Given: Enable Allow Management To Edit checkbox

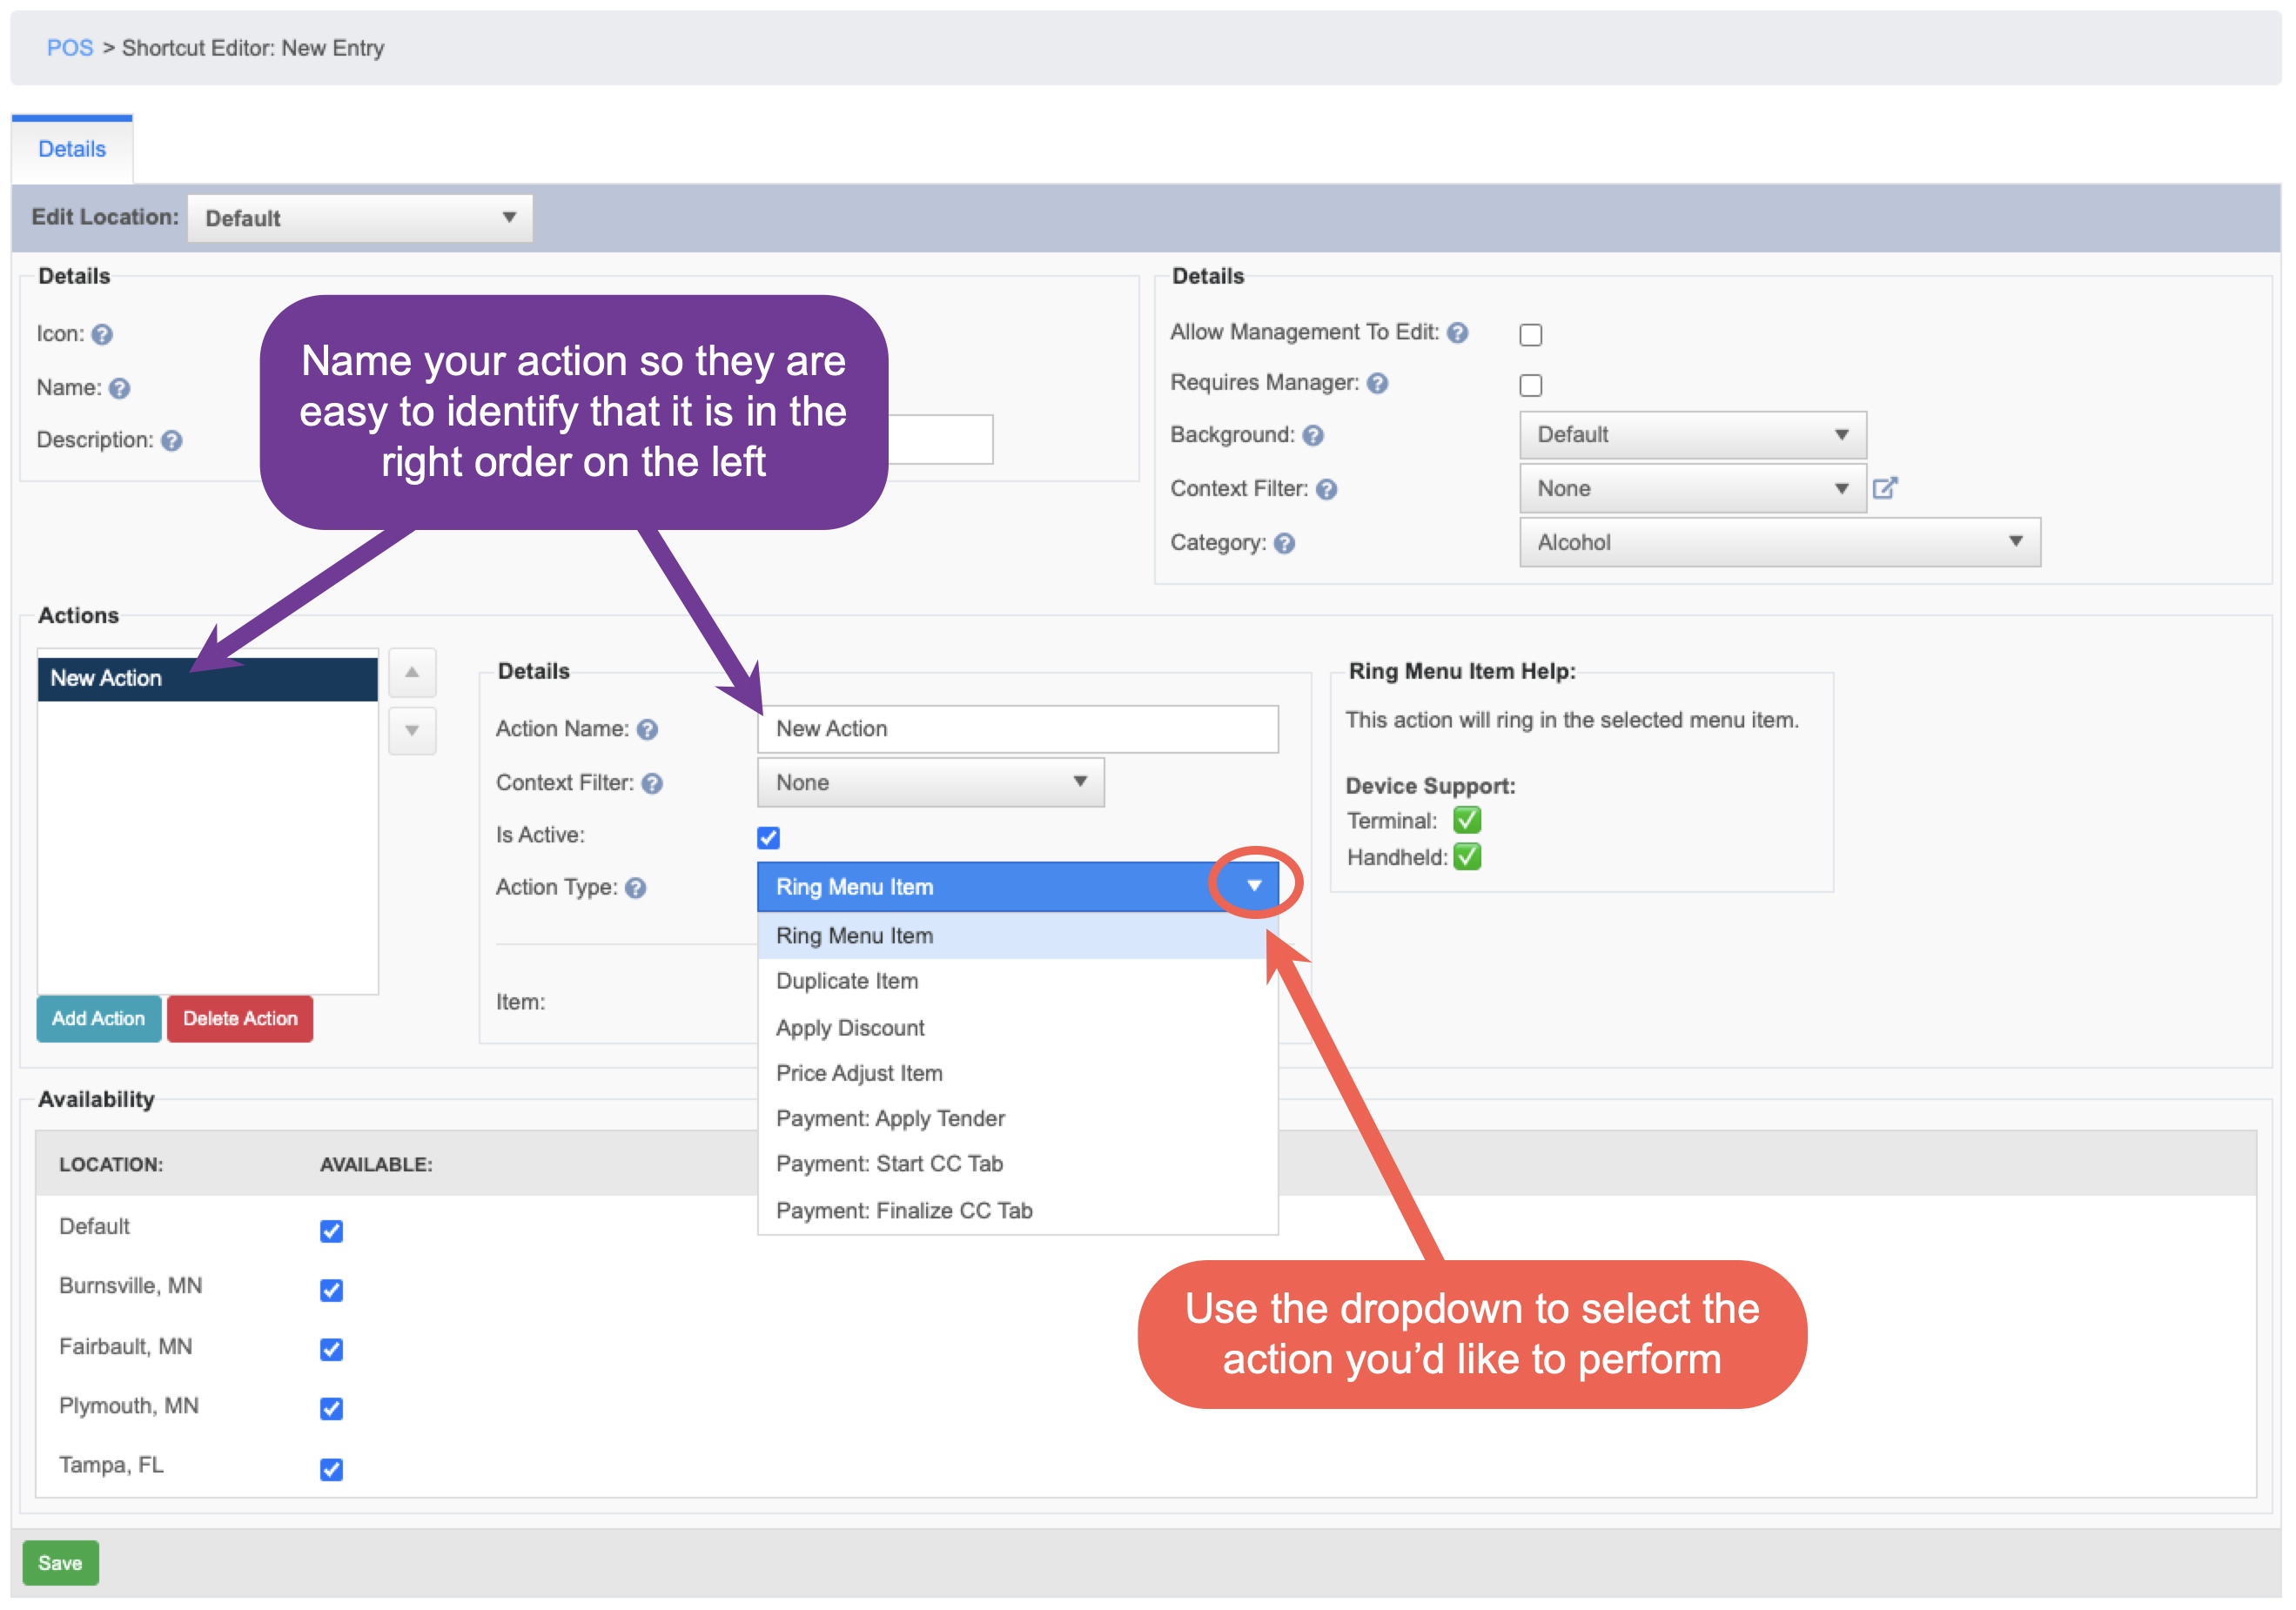Looking at the screenshot, I should click(1531, 335).
